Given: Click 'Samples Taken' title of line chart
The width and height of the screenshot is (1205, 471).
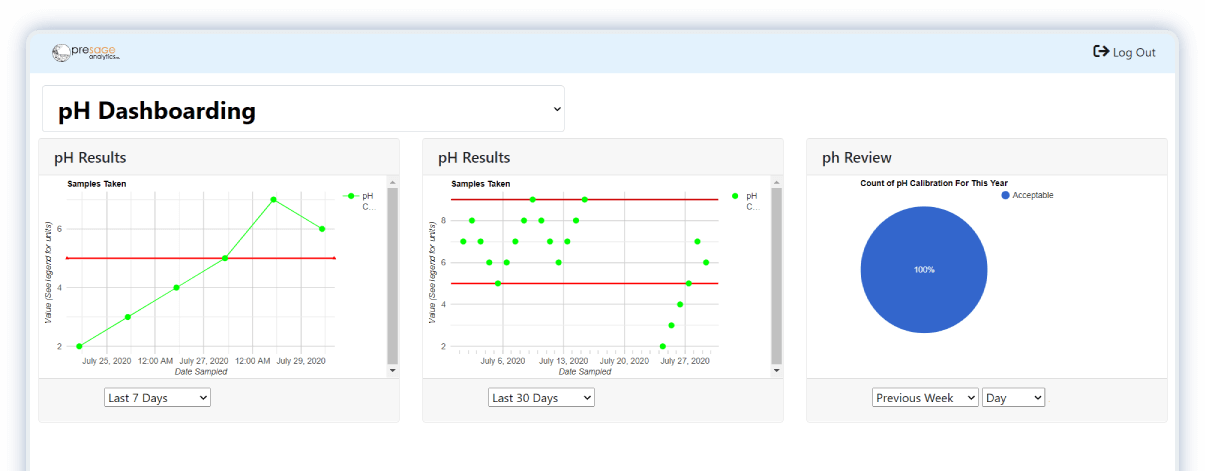Looking at the screenshot, I should (97, 184).
